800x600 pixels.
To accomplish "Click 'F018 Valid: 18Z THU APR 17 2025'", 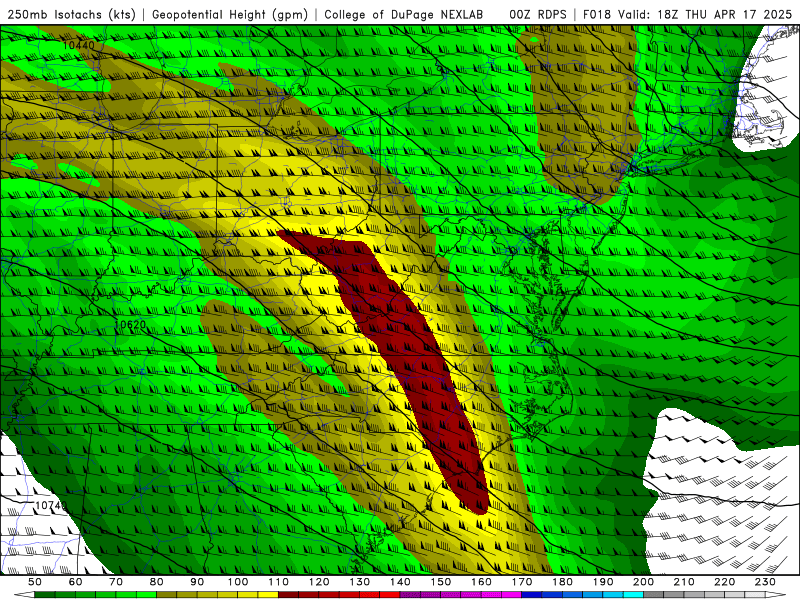I will click(x=687, y=14).
